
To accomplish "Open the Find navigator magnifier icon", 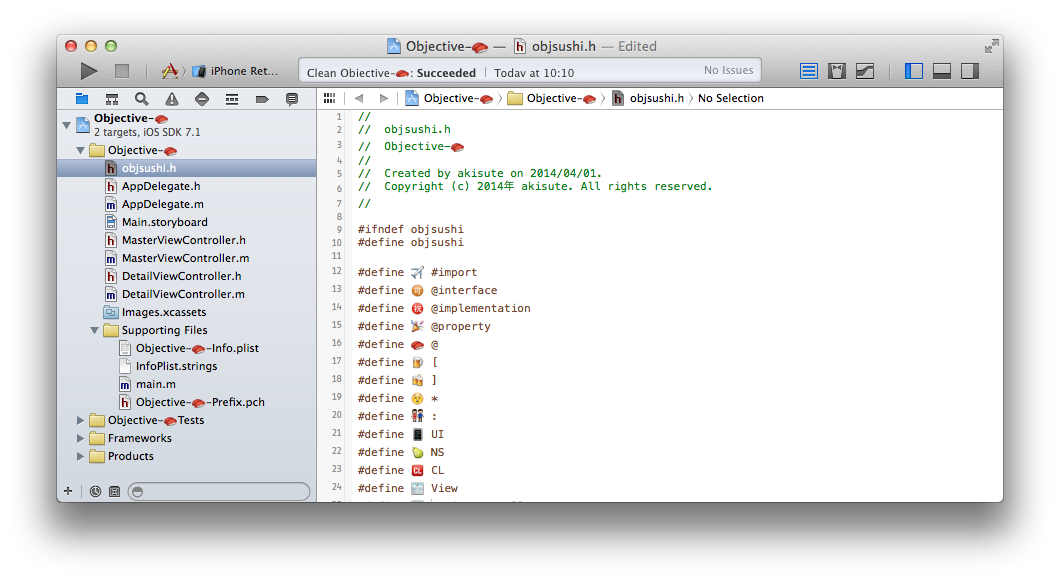I will point(142,99).
